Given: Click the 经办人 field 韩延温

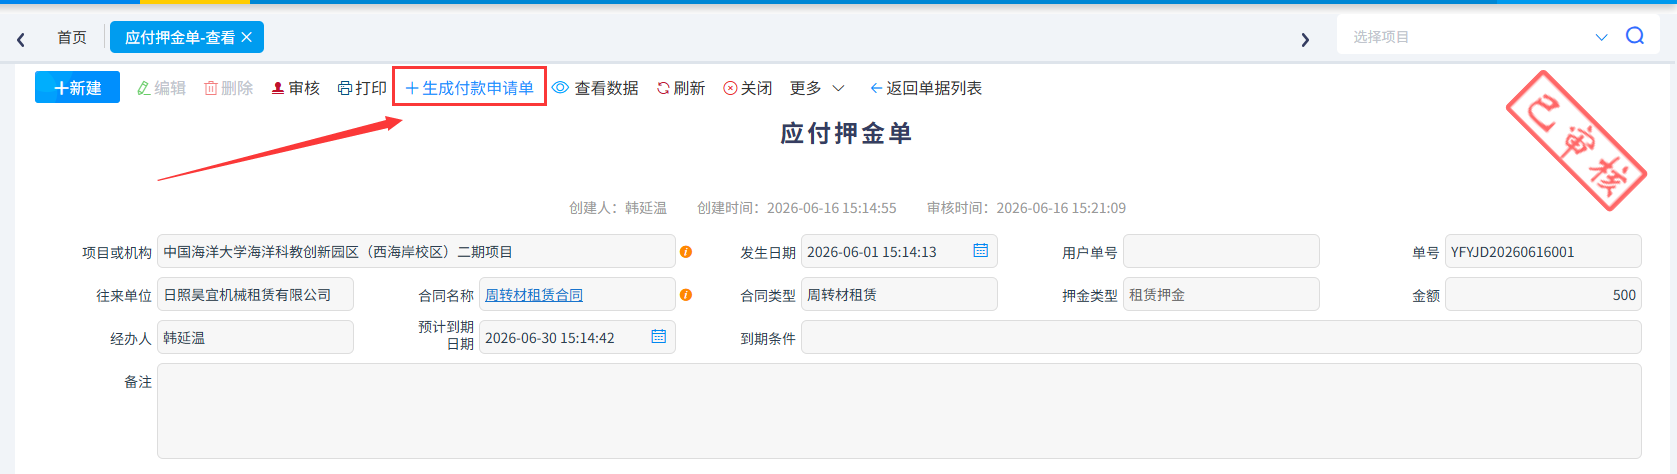Looking at the screenshot, I should (x=255, y=338).
